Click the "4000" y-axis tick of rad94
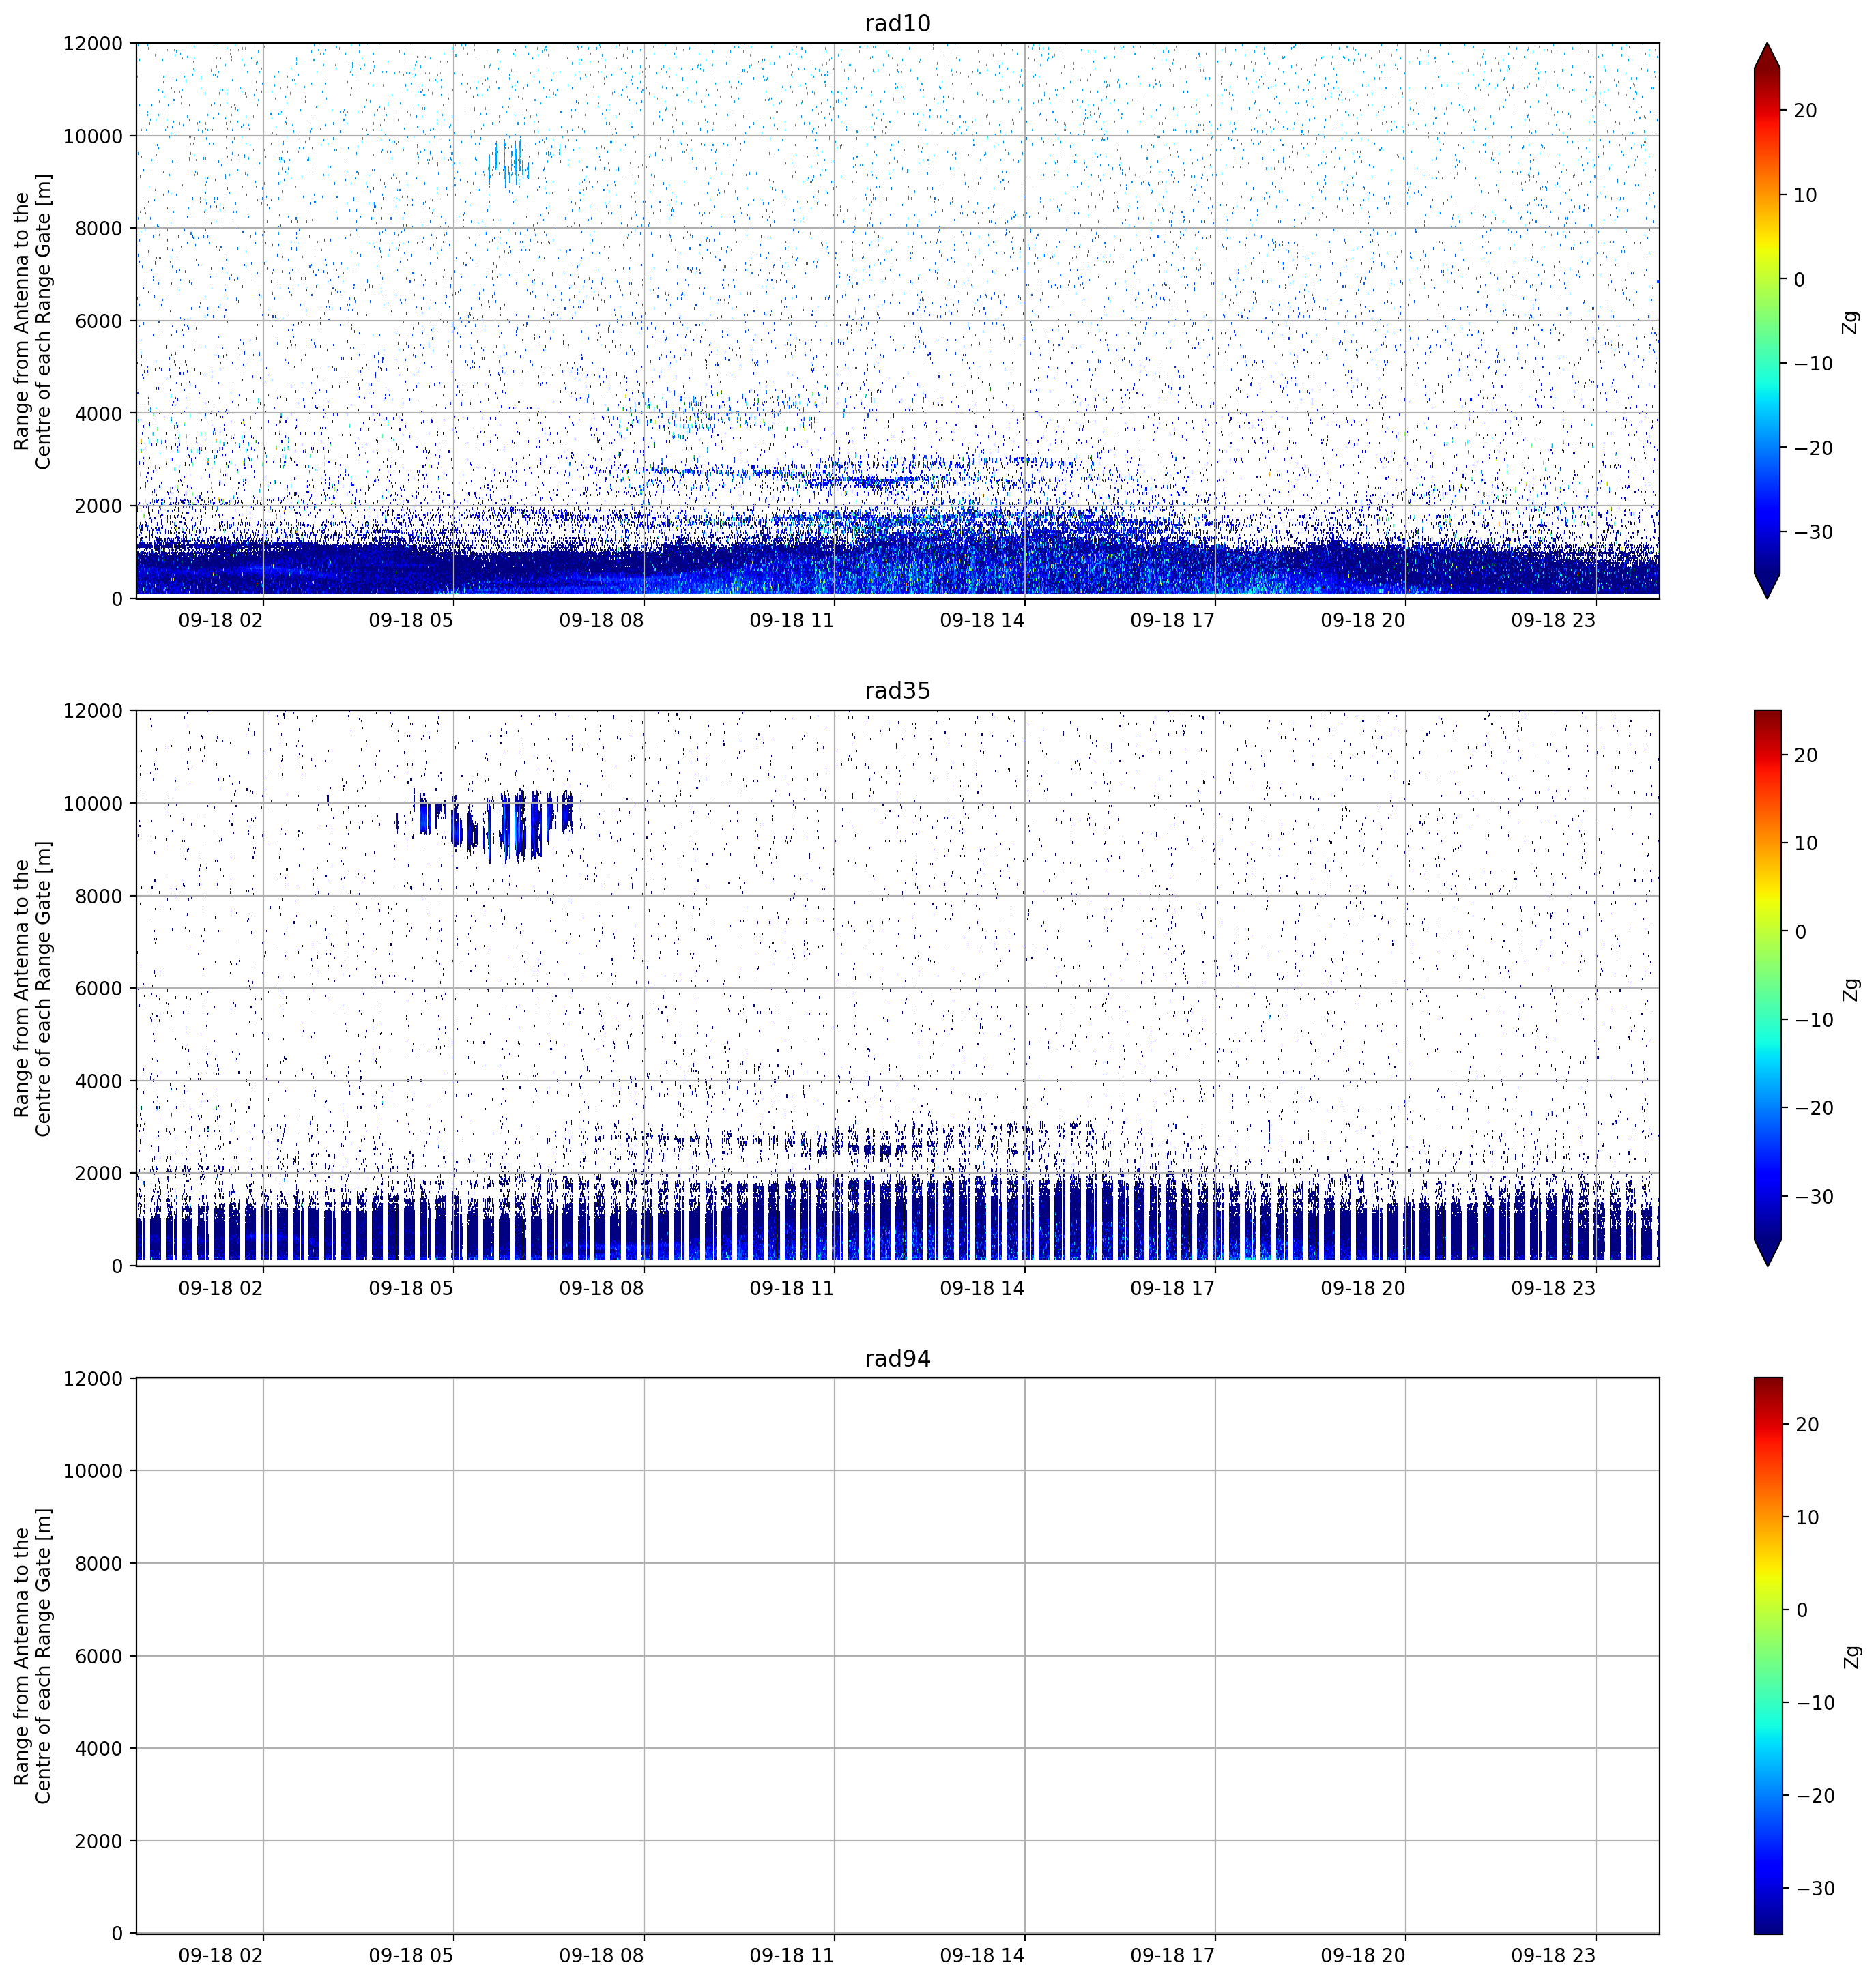Screen dimensions: 1876x1980 (x=98, y=1749)
